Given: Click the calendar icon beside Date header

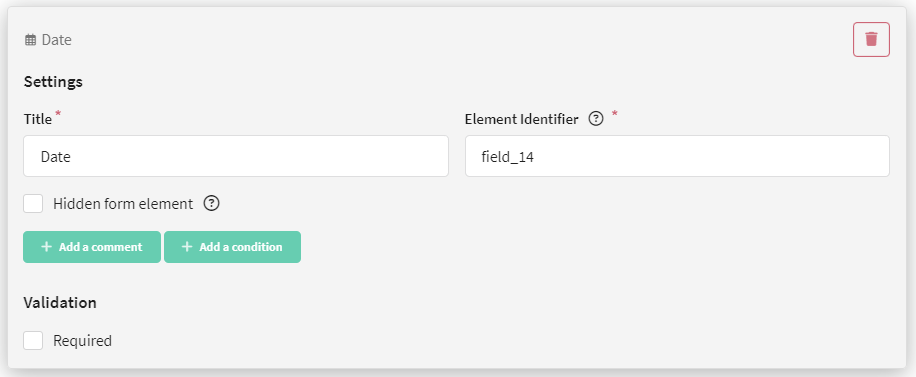Looking at the screenshot, I should tap(30, 40).
